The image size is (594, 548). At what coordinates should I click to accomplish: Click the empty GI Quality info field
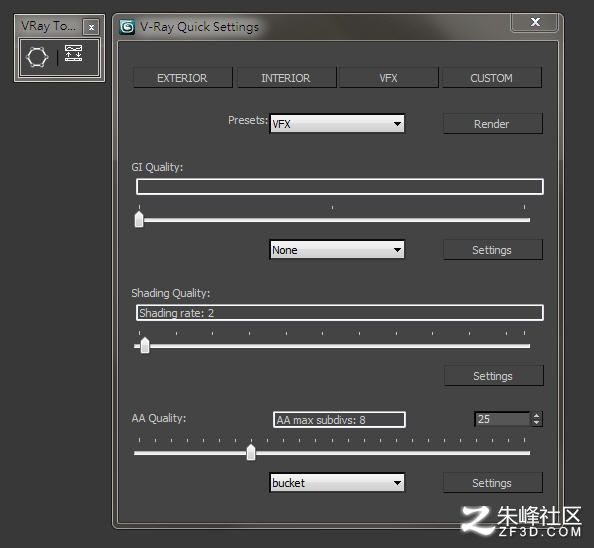(340, 187)
